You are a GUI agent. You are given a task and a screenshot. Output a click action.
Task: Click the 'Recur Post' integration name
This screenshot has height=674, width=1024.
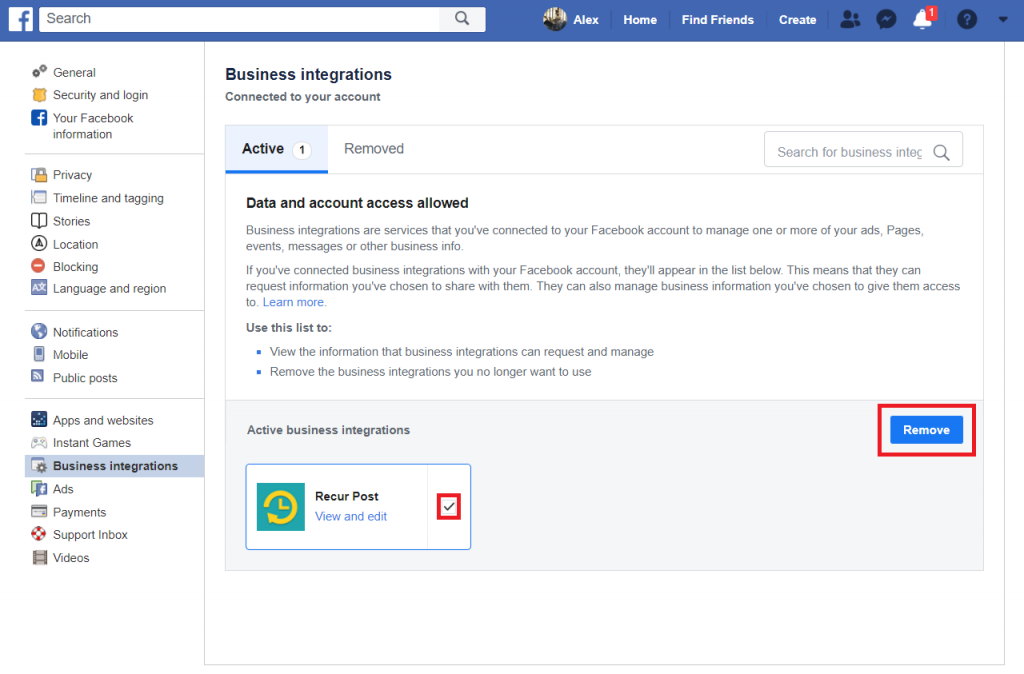tap(347, 496)
